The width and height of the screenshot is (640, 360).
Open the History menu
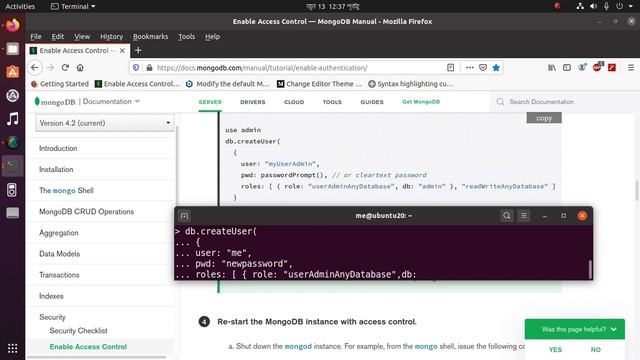pyautogui.click(x=111, y=36)
